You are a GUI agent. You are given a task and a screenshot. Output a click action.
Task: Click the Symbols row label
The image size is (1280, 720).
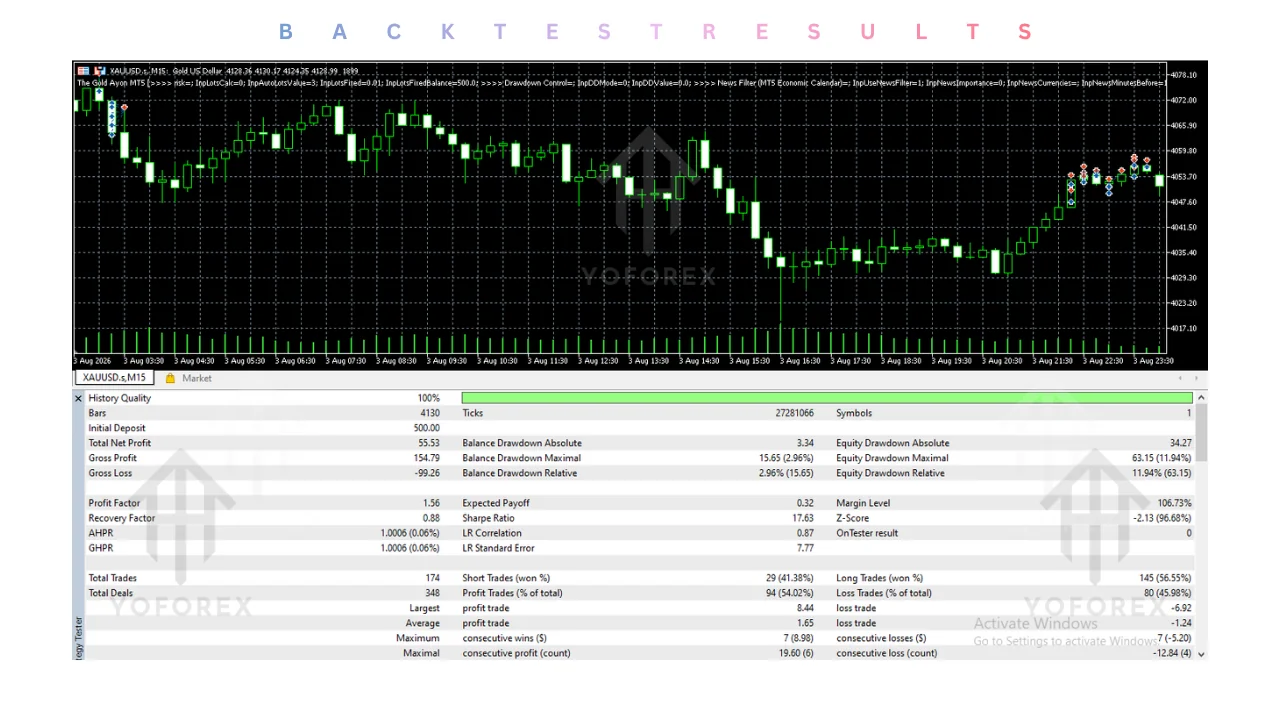[854, 413]
